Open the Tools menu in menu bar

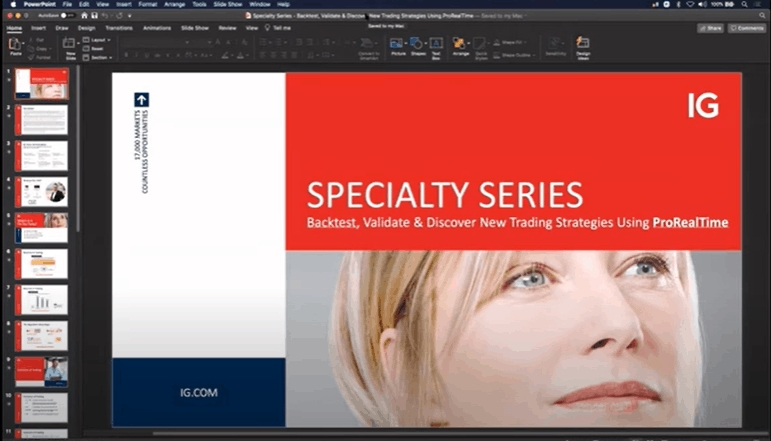pos(199,4)
